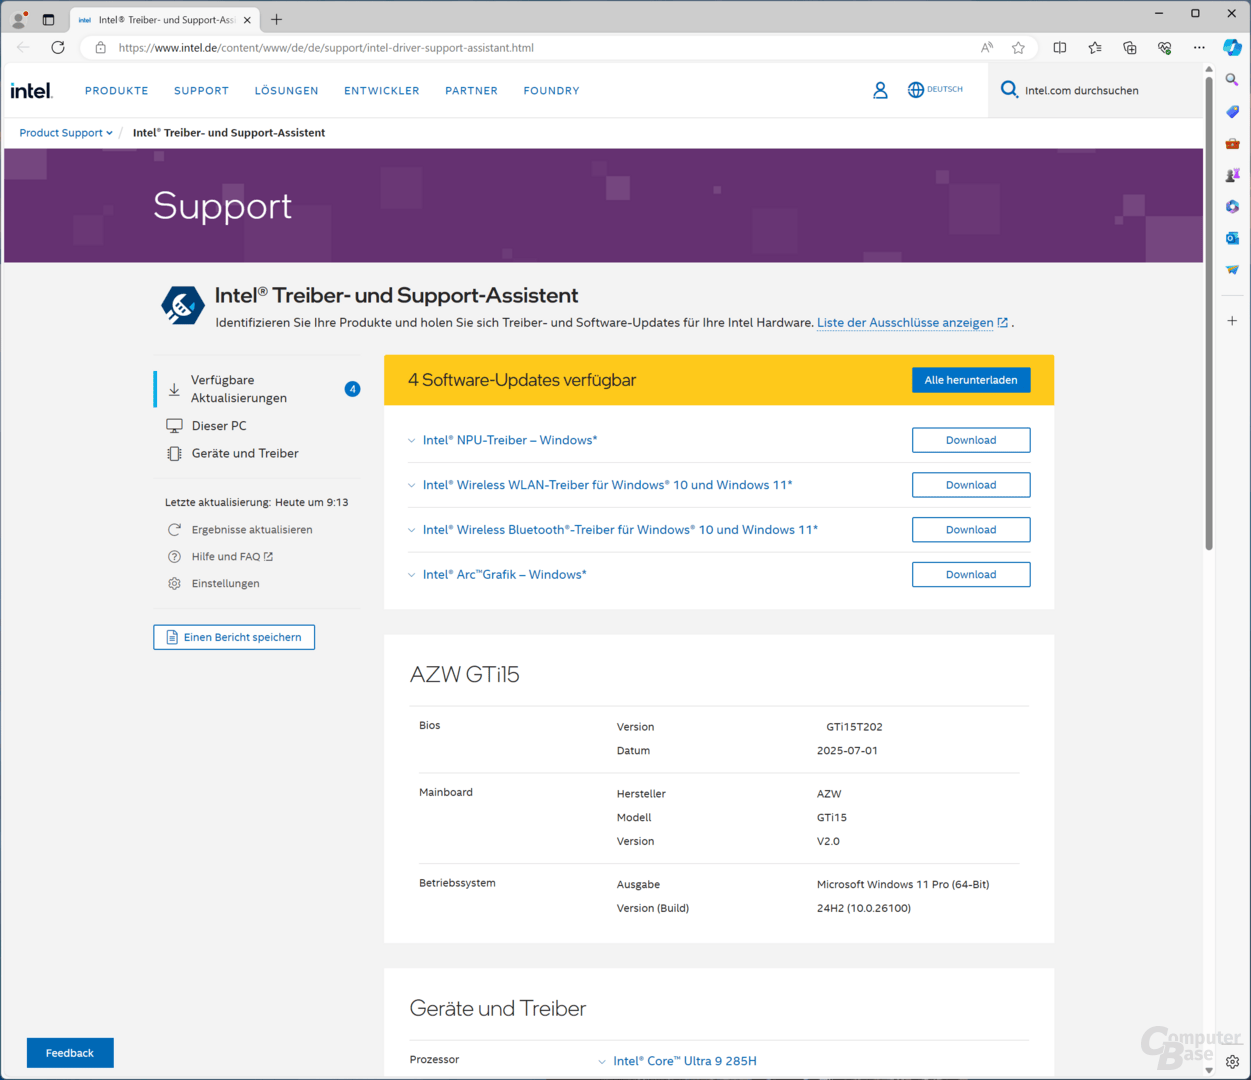This screenshot has height=1080, width=1251.
Task: Select Geräte und Treiber sidebar item
Action: pyautogui.click(x=245, y=454)
